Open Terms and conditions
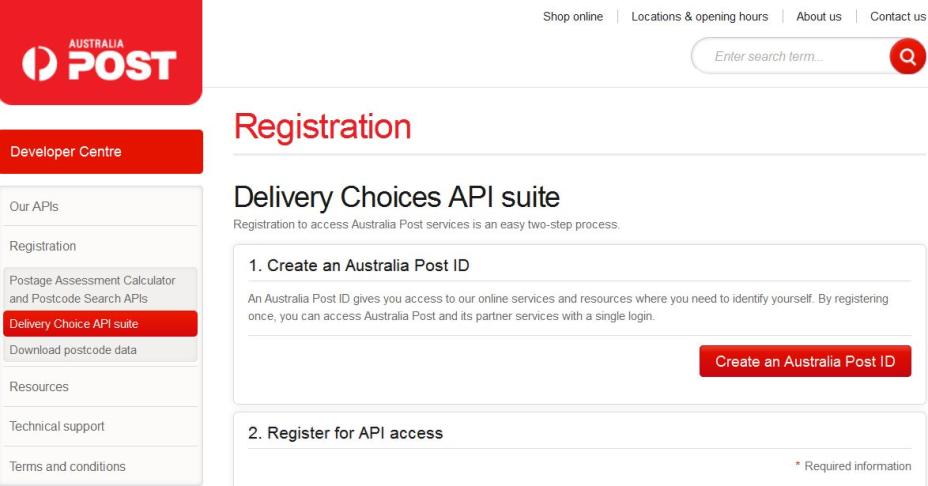 102,466
